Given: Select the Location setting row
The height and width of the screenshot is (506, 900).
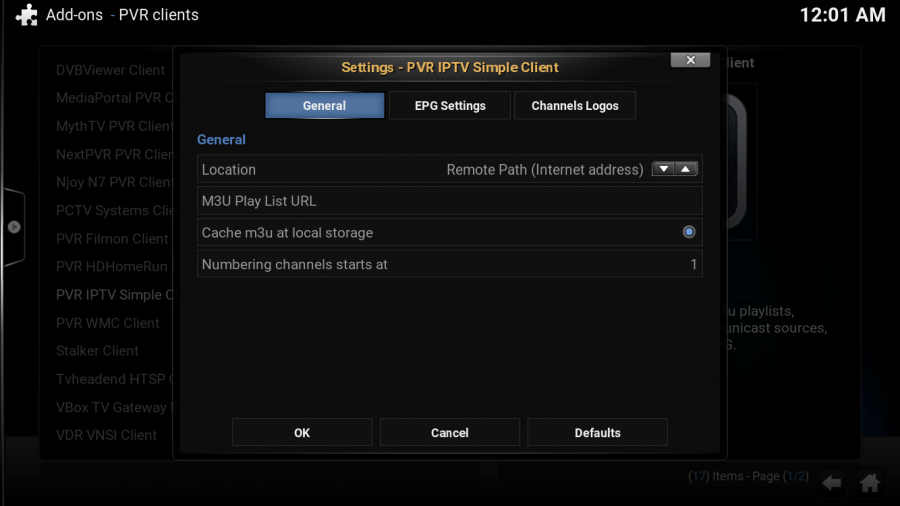Looking at the screenshot, I should (449, 169).
